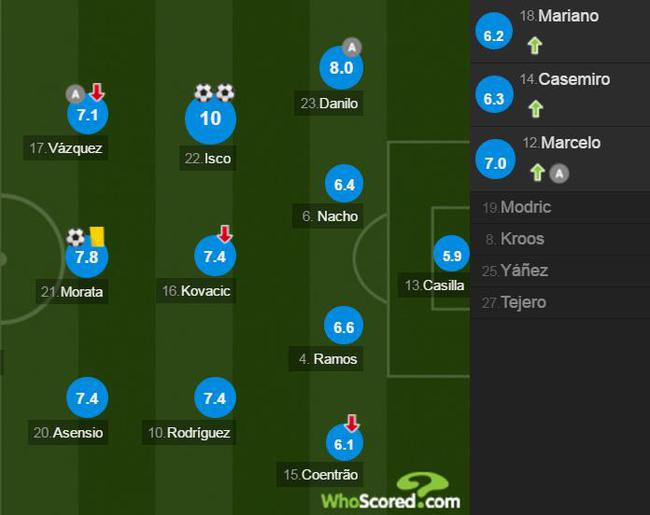The height and width of the screenshot is (515, 650).
Task: Click Isco's 10 rating circle
Action: coord(210,120)
